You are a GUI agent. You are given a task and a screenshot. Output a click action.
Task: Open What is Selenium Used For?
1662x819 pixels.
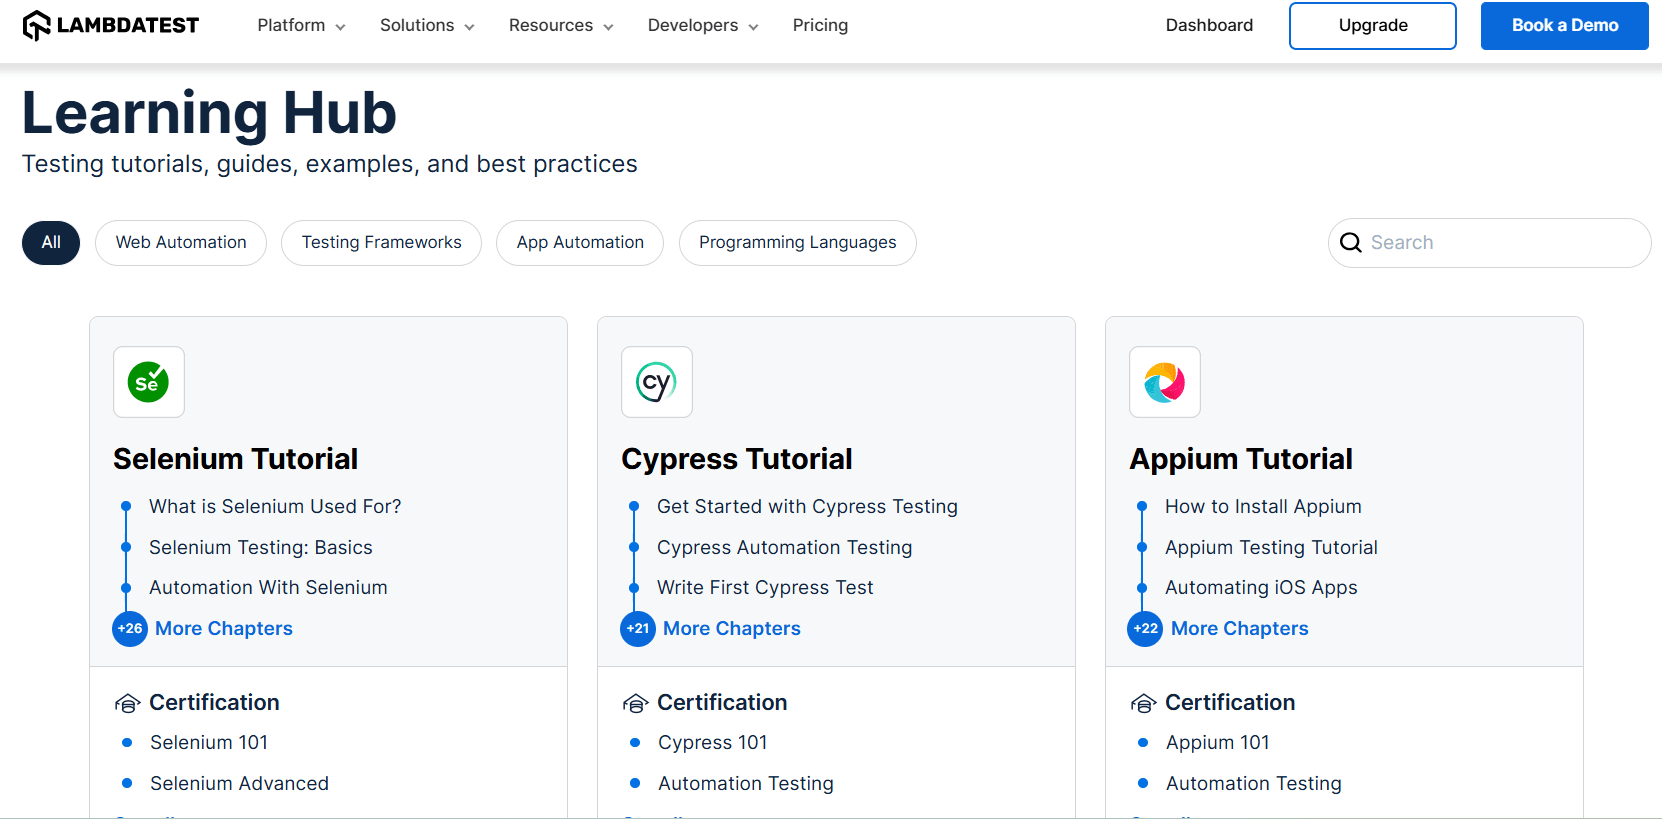275,507
